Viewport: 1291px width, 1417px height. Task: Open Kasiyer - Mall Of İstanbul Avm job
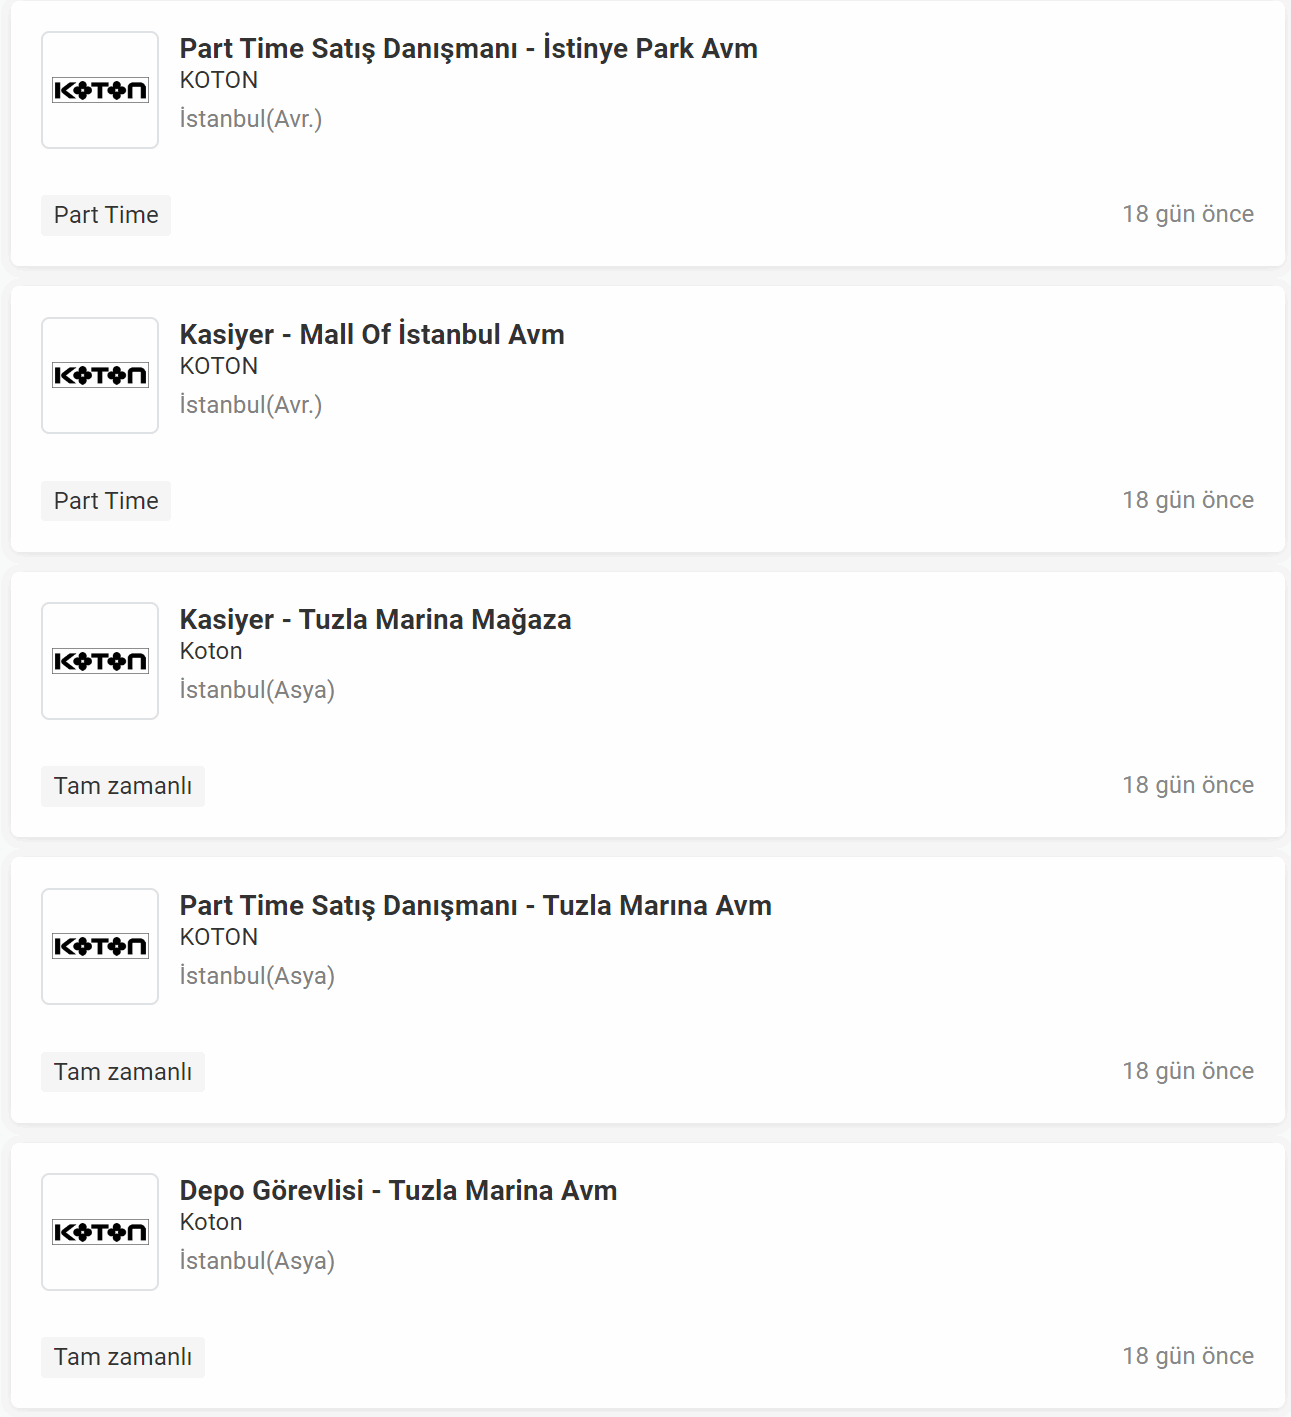point(372,334)
